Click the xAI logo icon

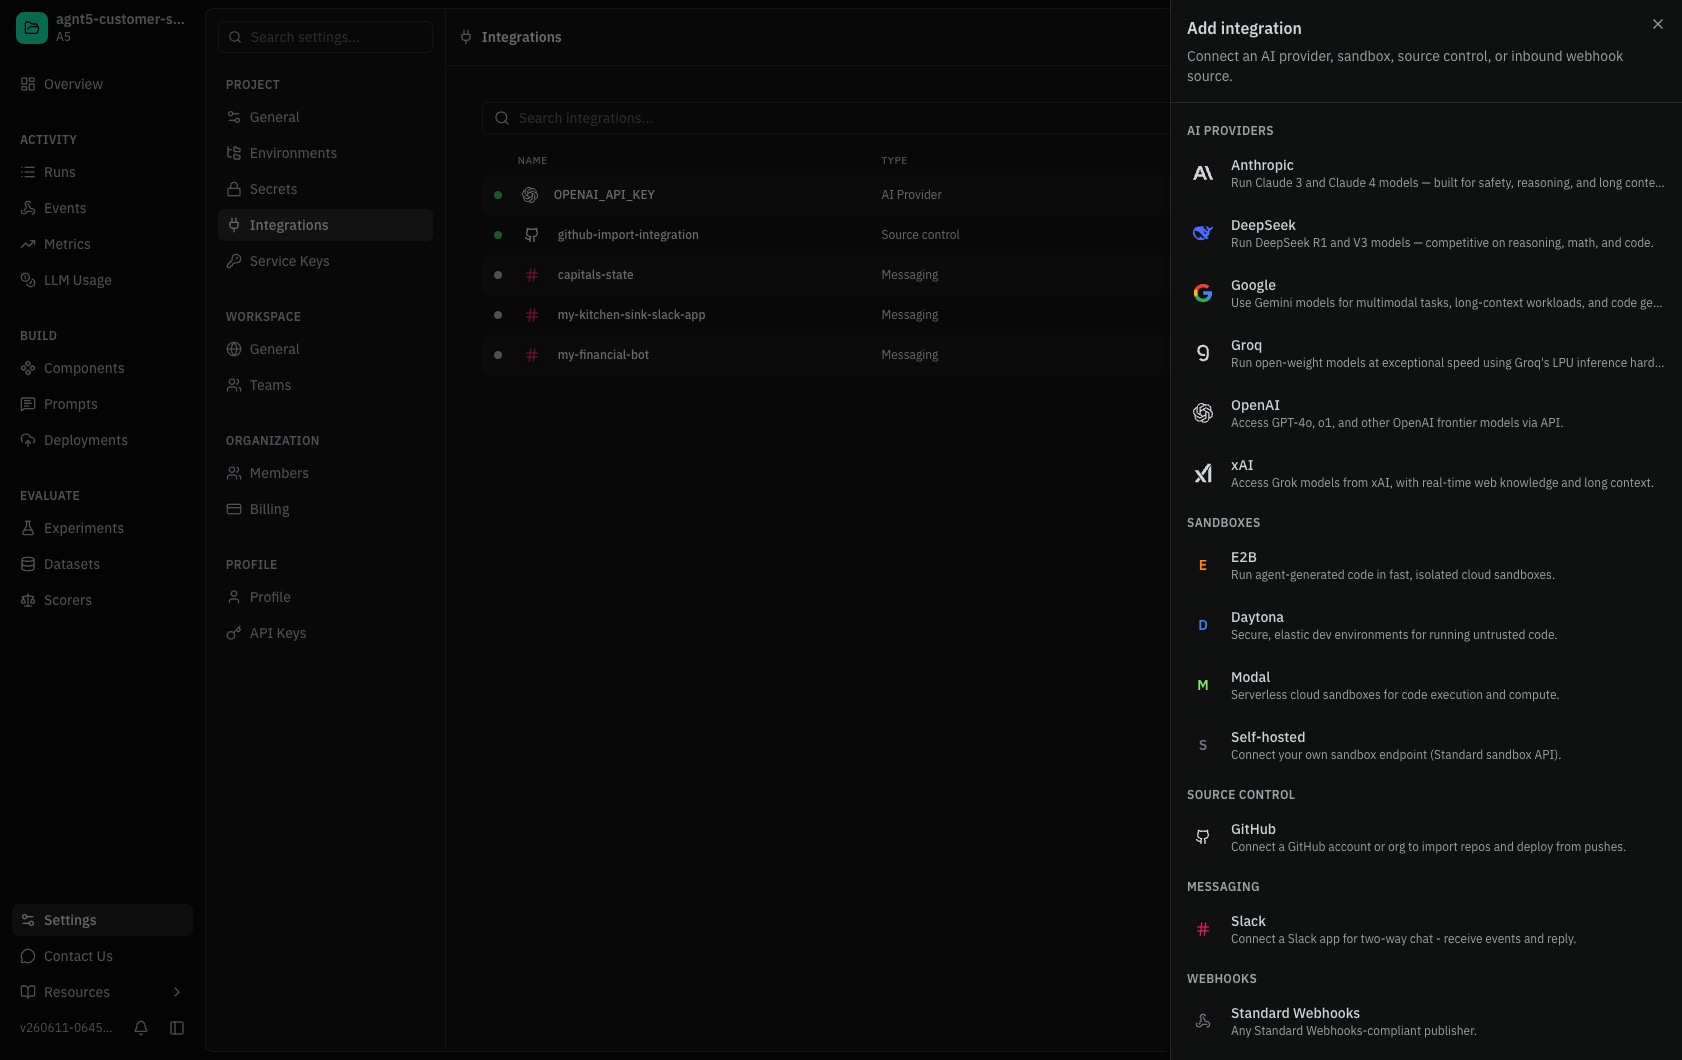[x=1203, y=473]
